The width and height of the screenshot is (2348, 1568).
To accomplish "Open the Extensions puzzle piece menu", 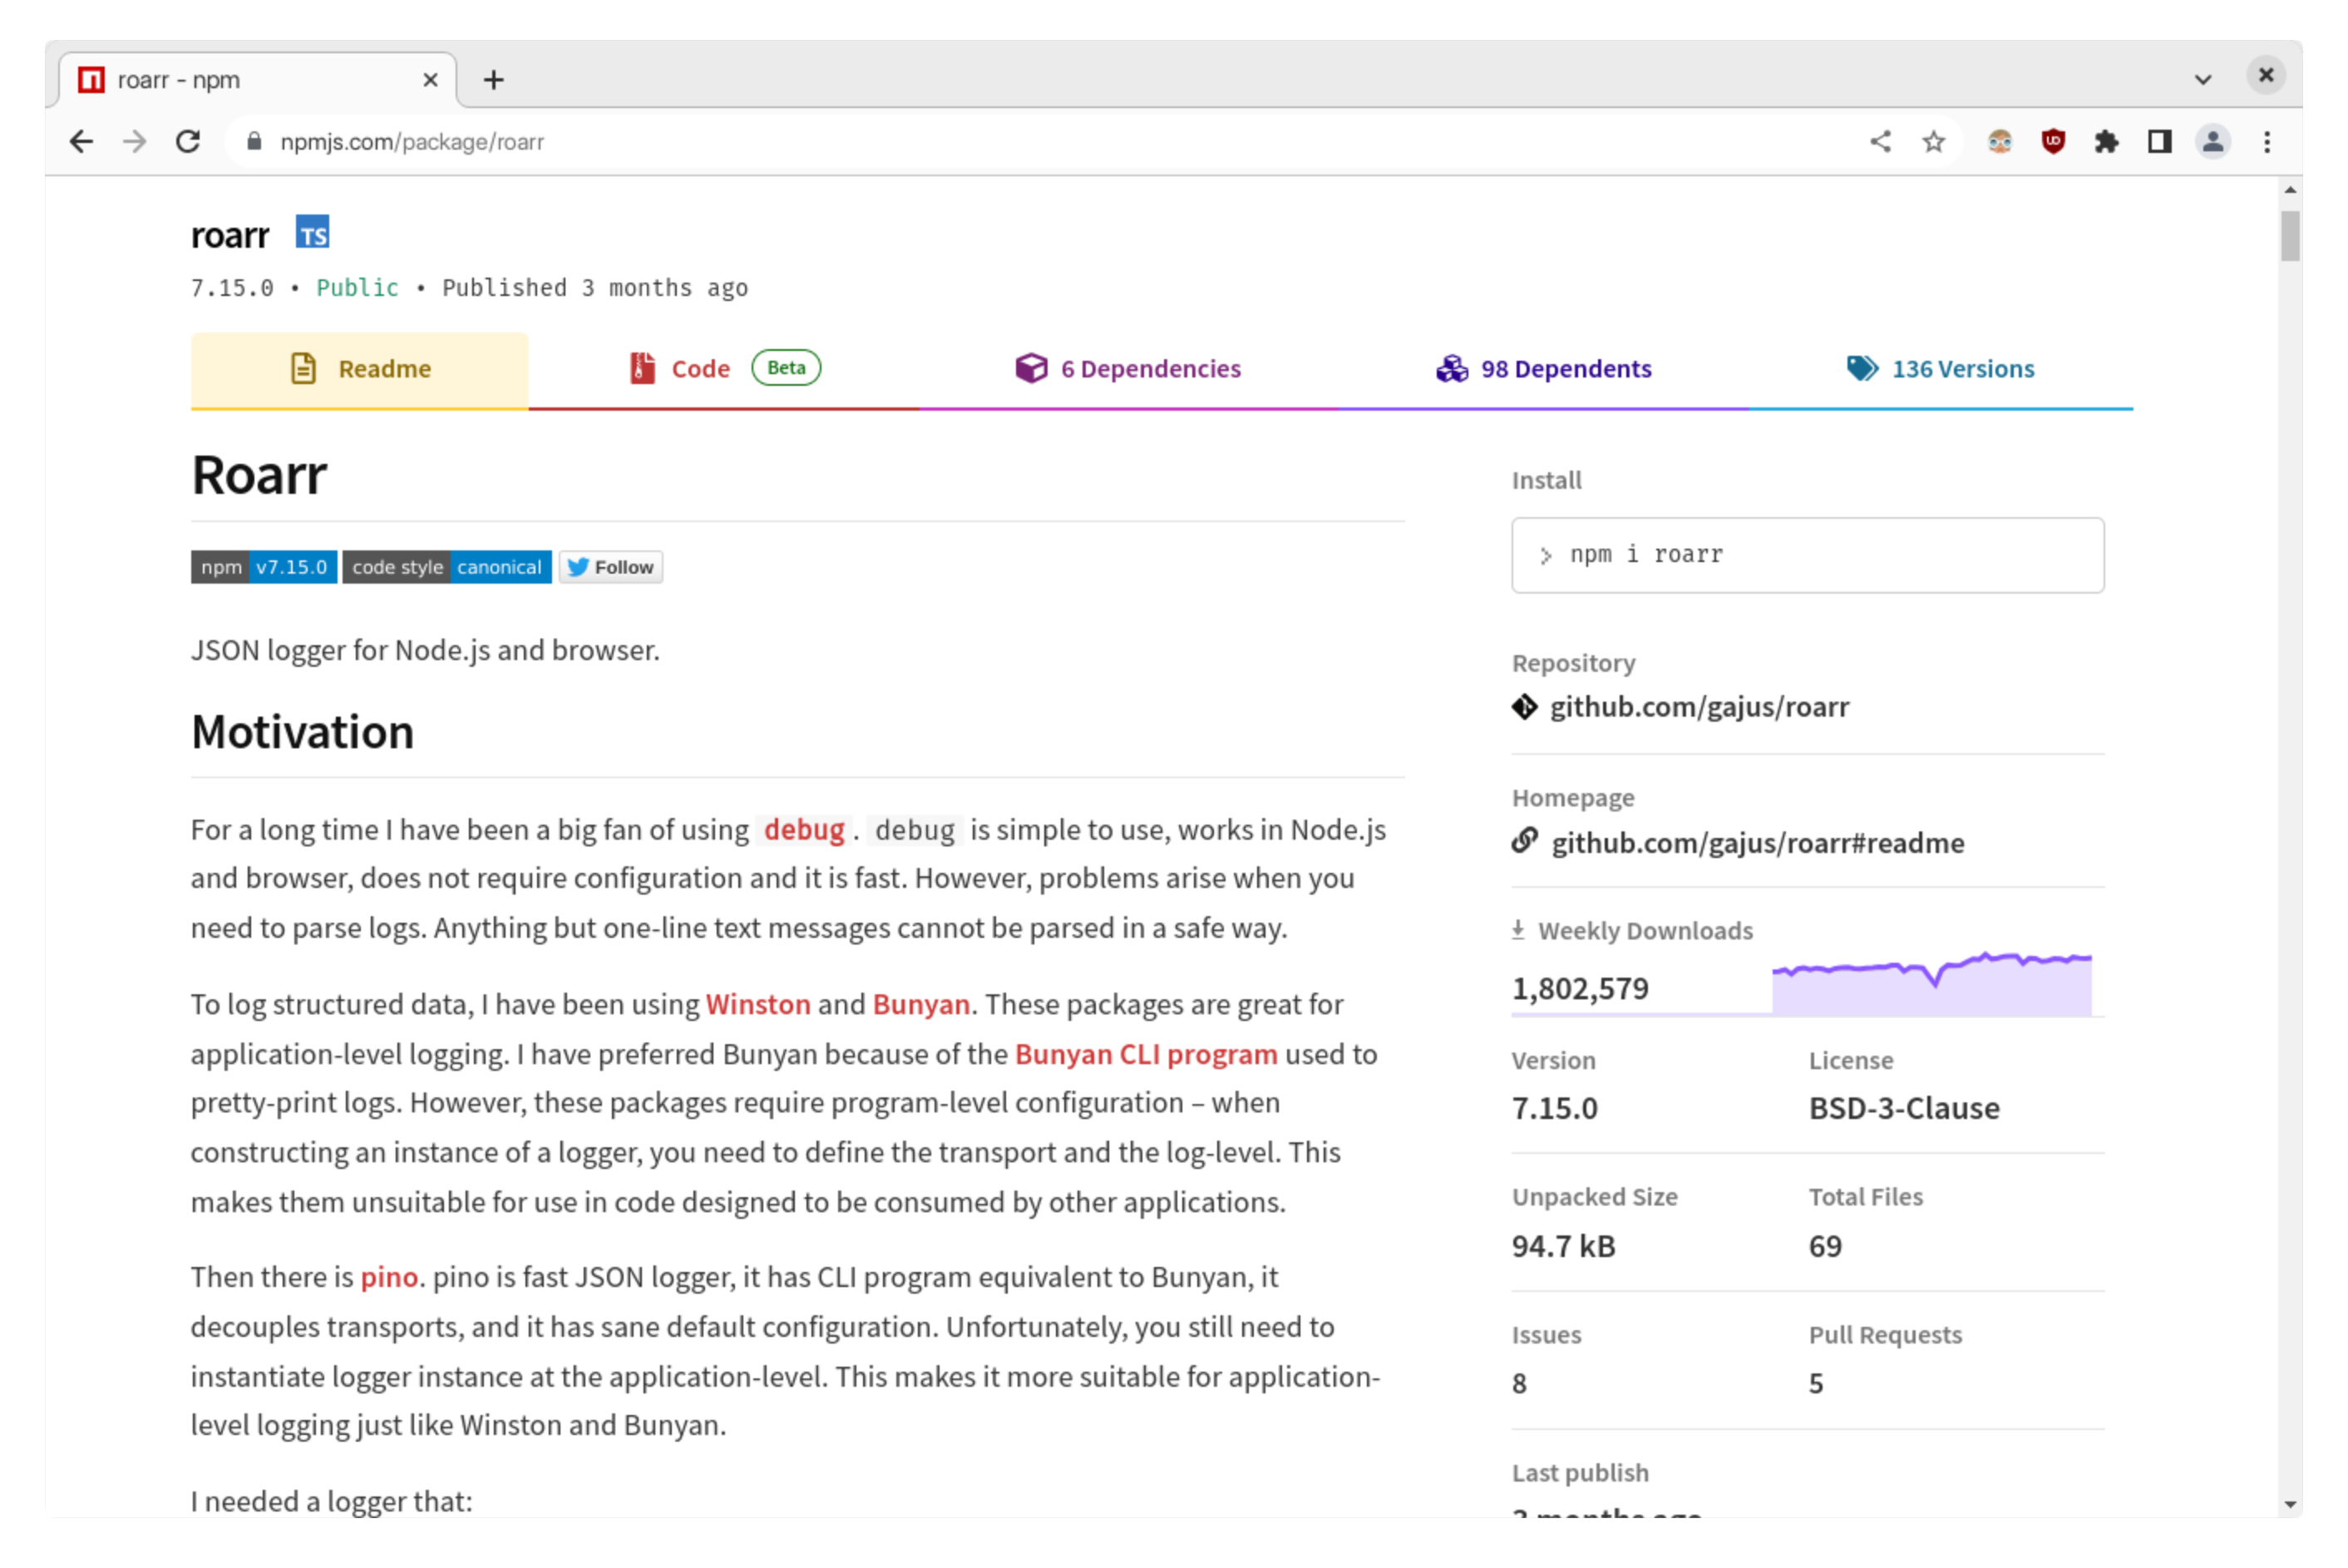I will 2106,142.
